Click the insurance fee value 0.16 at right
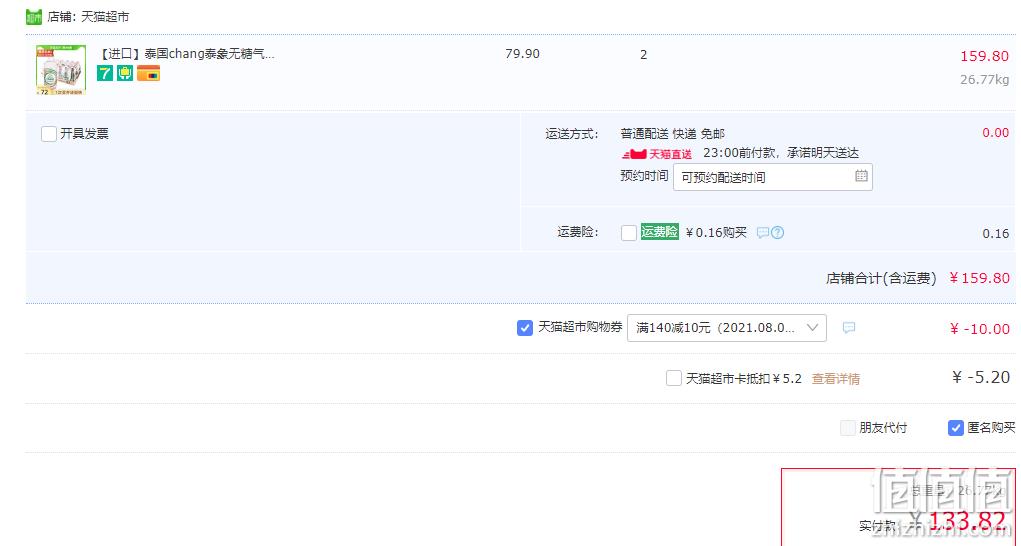 pos(996,233)
